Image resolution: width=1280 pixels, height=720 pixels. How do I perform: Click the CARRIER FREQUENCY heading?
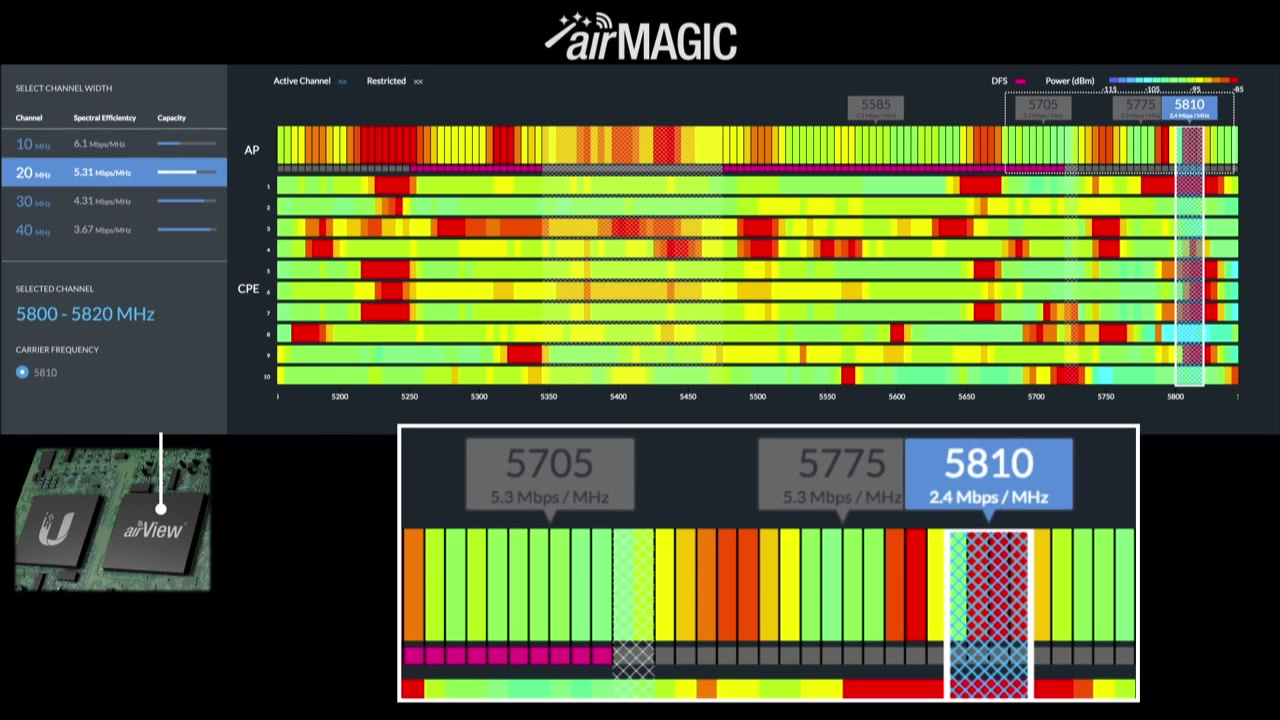pos(57,350)
